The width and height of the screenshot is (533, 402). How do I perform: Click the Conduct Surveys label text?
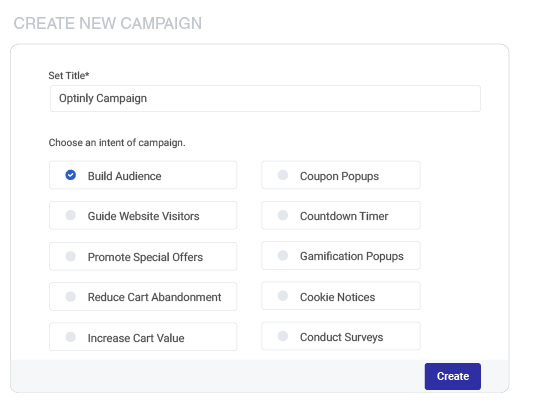(x=341, y=337)
